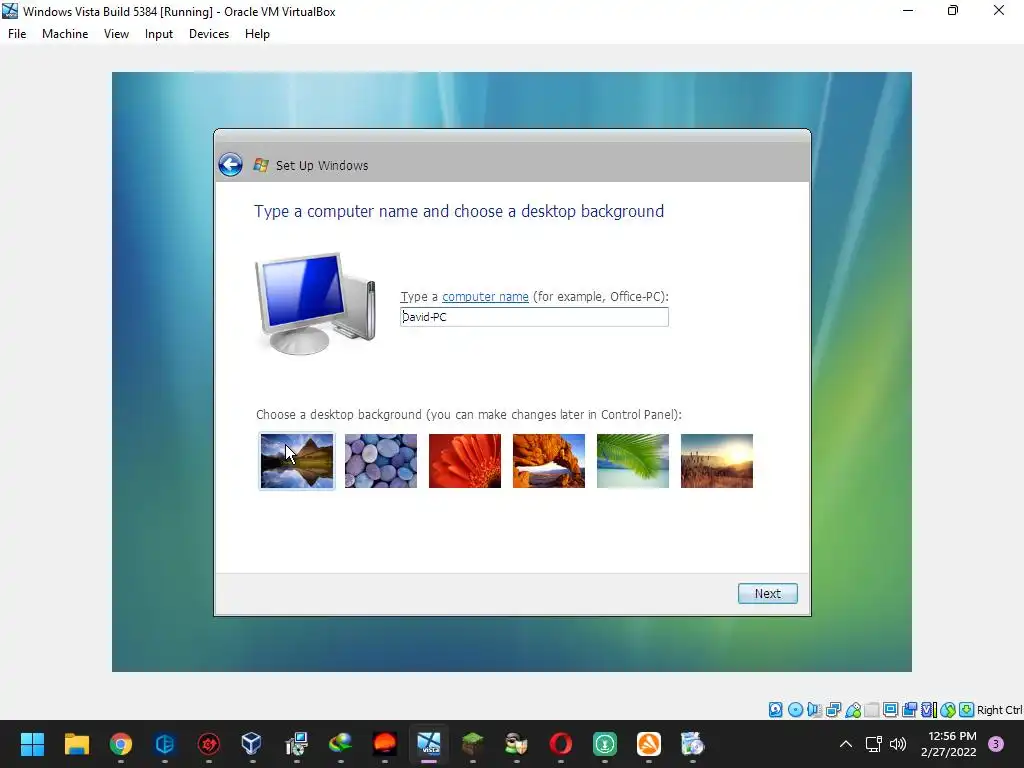Open the Devices menu
Screen dimensions: 1024x768
(x=209, y=34)
